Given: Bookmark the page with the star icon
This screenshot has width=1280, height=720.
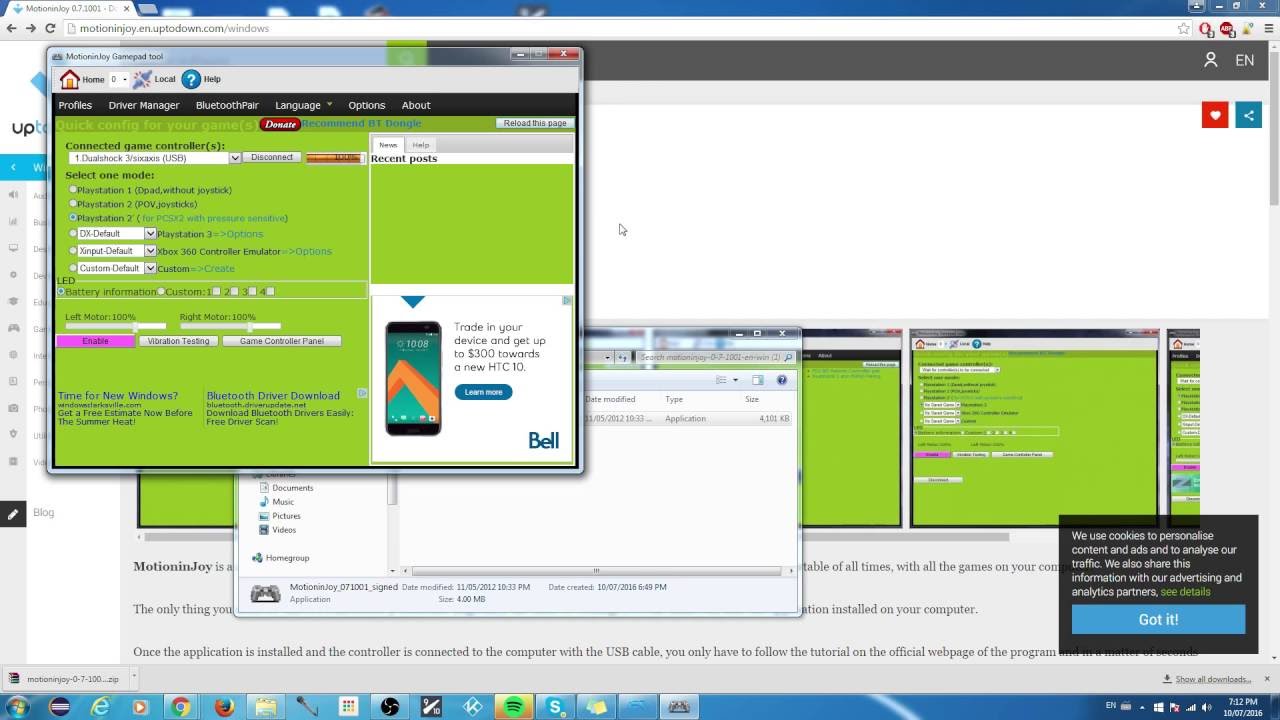Looking at the screenshot, I should 1184,29.
